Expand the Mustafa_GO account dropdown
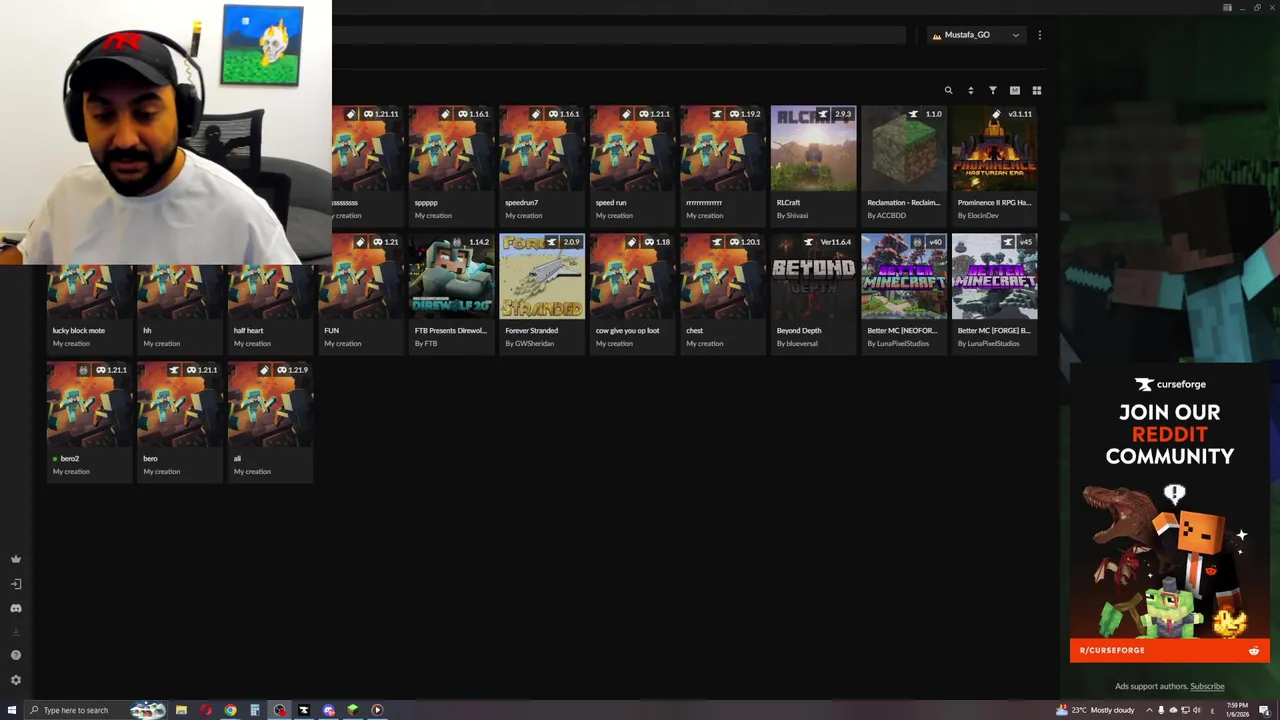 [x=975, y=35]
